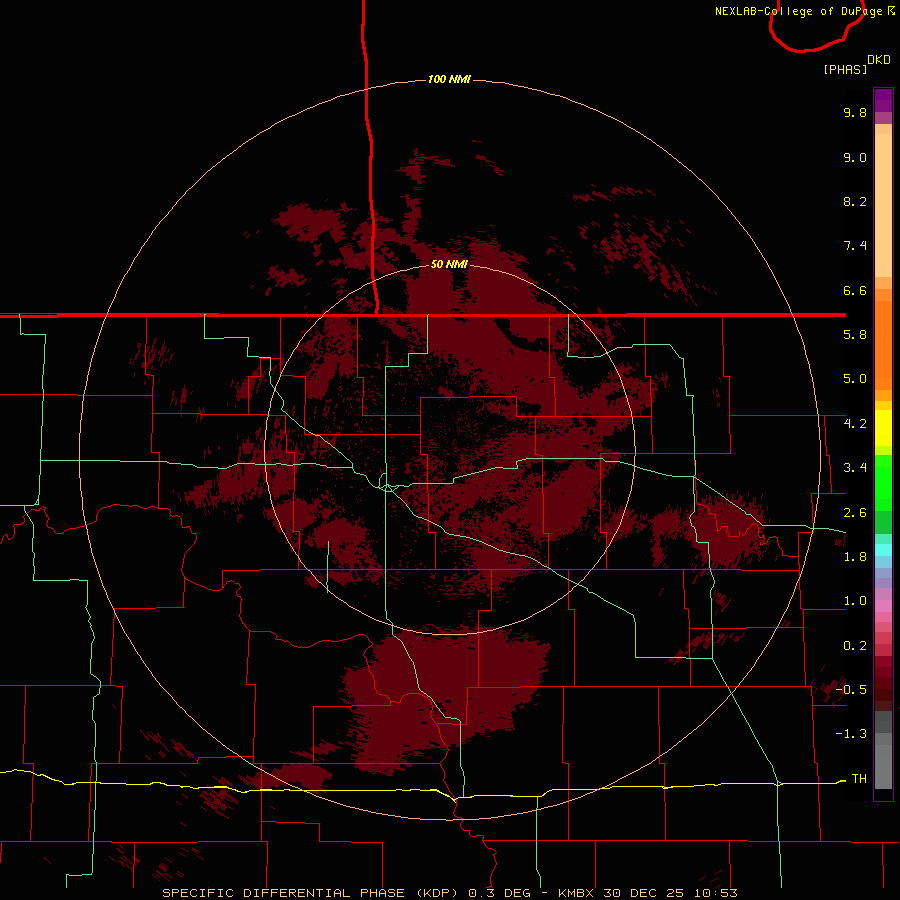This screenshot has height=900, width=900.
Task: Click the "100 NMI" range ring label
Action: pyautogui.click(x=449, y=79)
